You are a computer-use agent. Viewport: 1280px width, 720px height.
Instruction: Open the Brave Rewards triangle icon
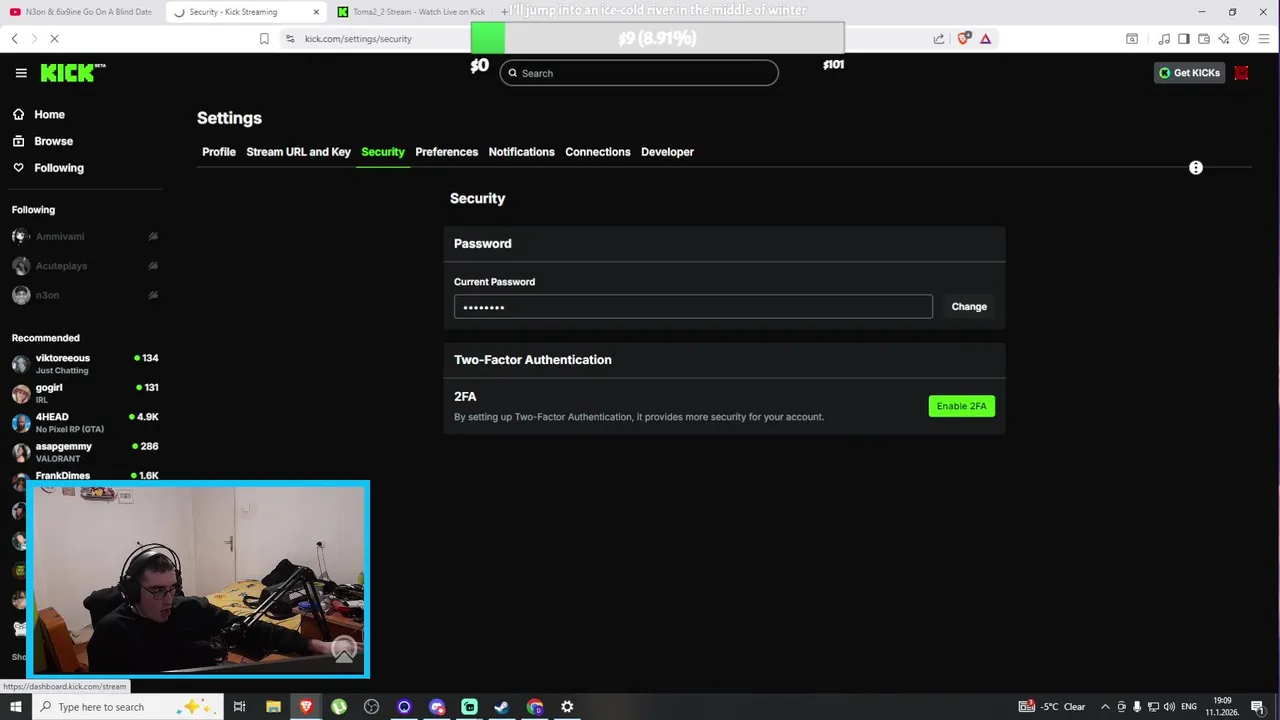coord(985,39)
